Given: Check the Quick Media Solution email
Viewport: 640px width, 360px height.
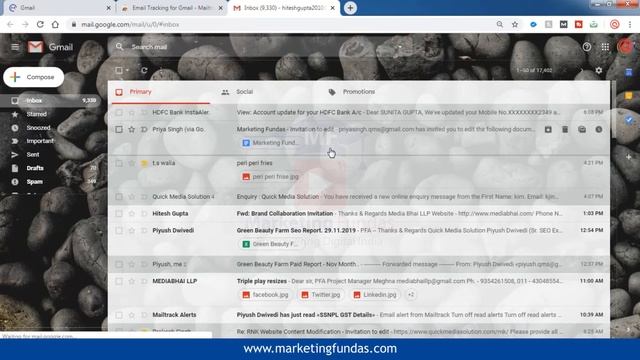Looking at the screenshot, I should pyautogui.click(x=119, y=197).
